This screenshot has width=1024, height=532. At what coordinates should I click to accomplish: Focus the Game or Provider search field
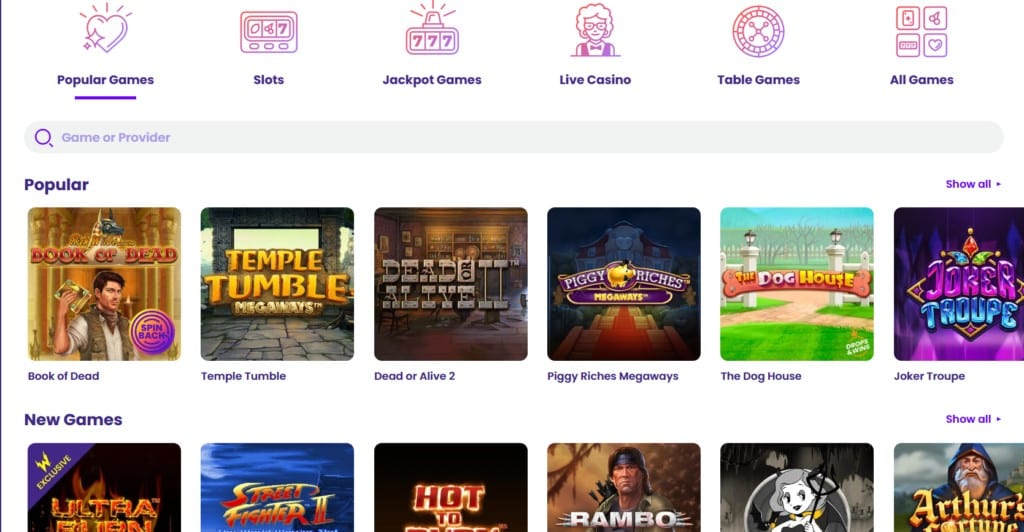point(513,137)
